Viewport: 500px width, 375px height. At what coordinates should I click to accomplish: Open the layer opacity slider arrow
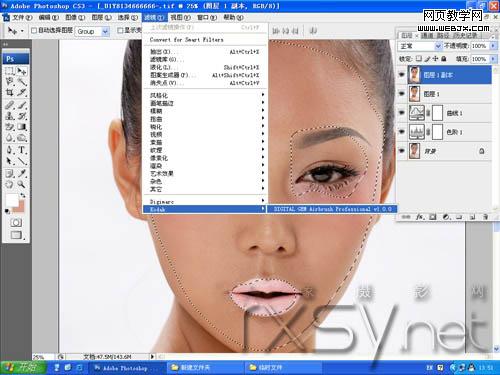(x=493, y=46)
